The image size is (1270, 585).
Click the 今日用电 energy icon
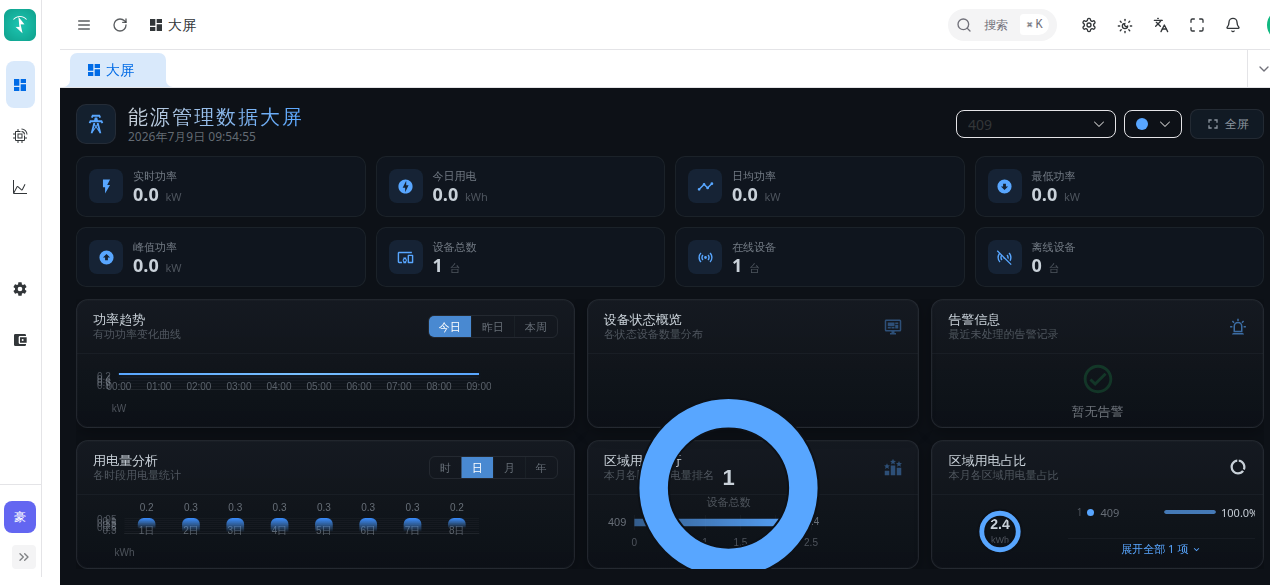click(405, 186)
